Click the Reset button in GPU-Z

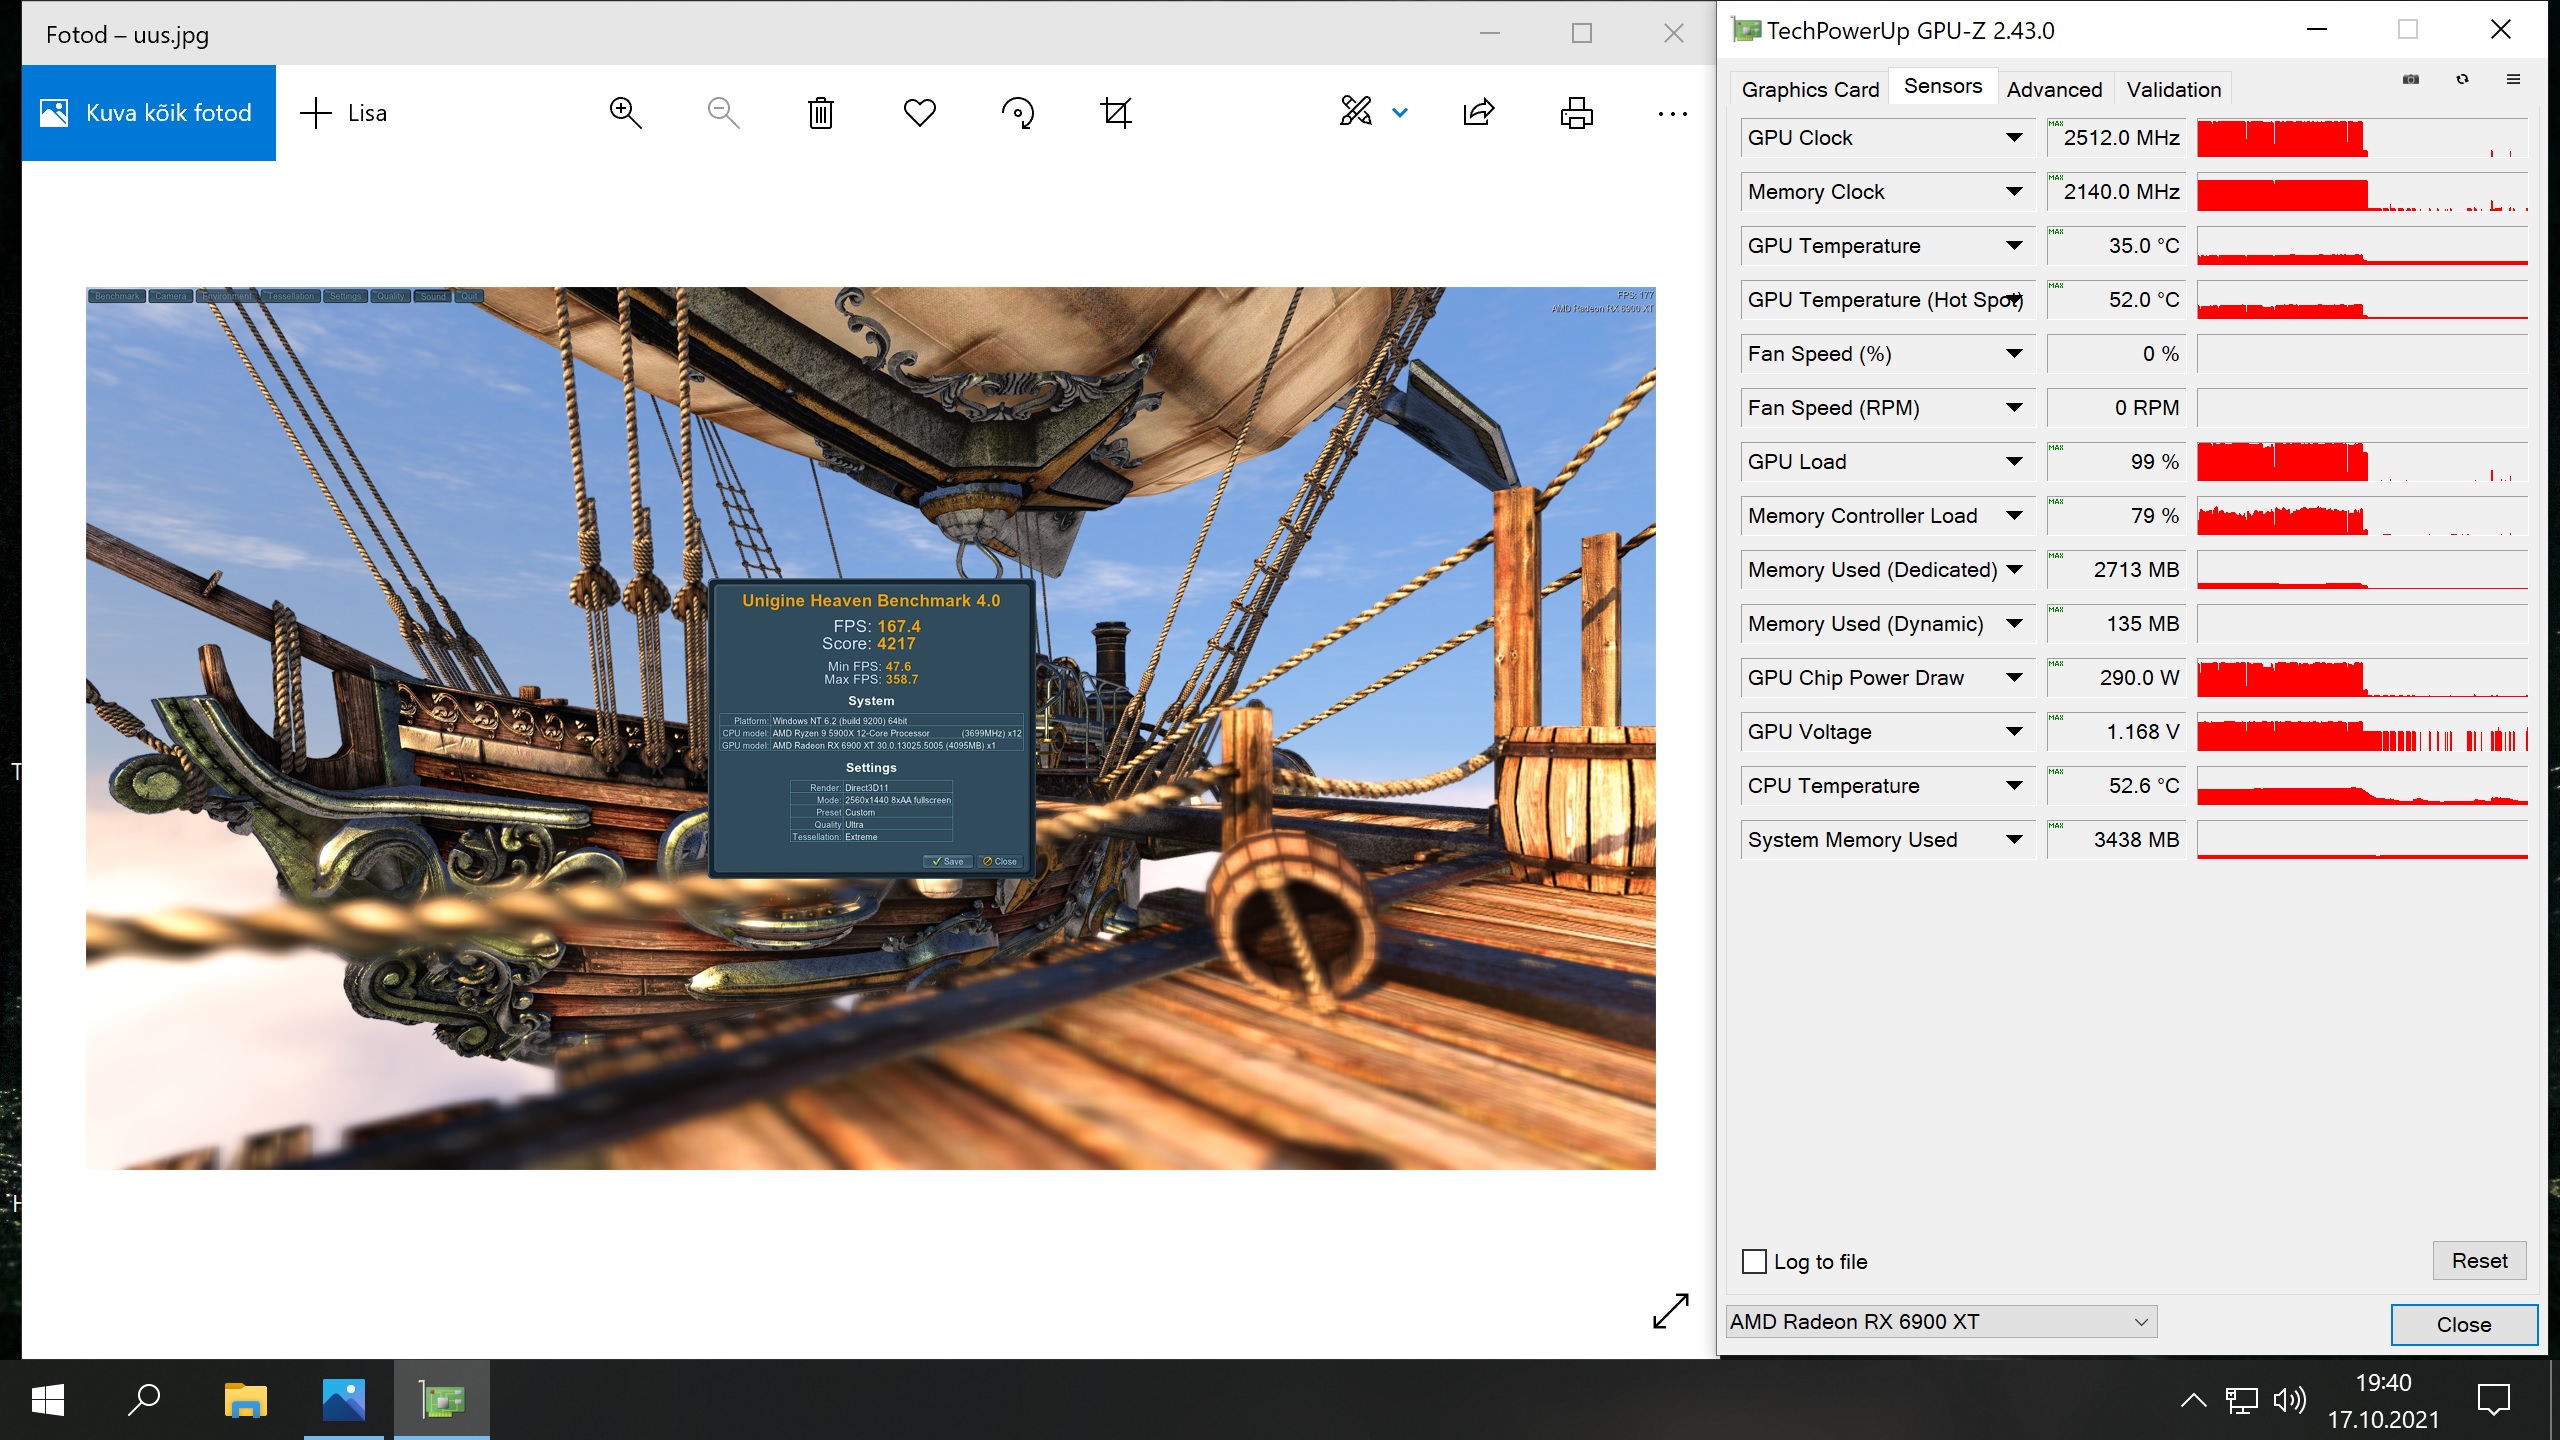pos(2479,1261)
